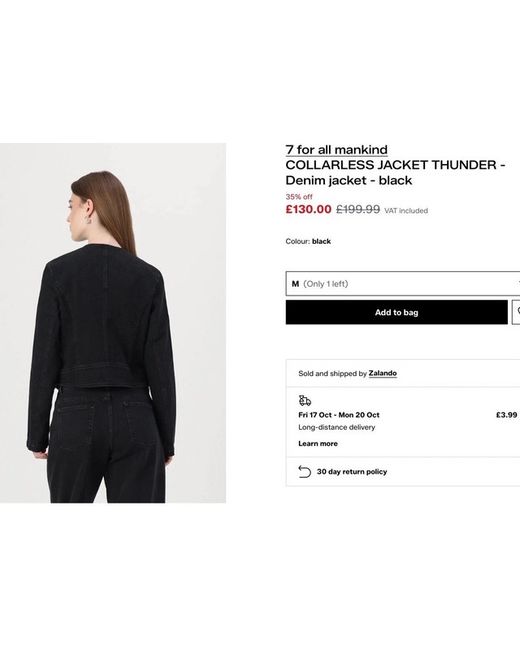
Task: Click the COLLARLESS JACKET THUNDER product title
Action: (x=395, y=172)
